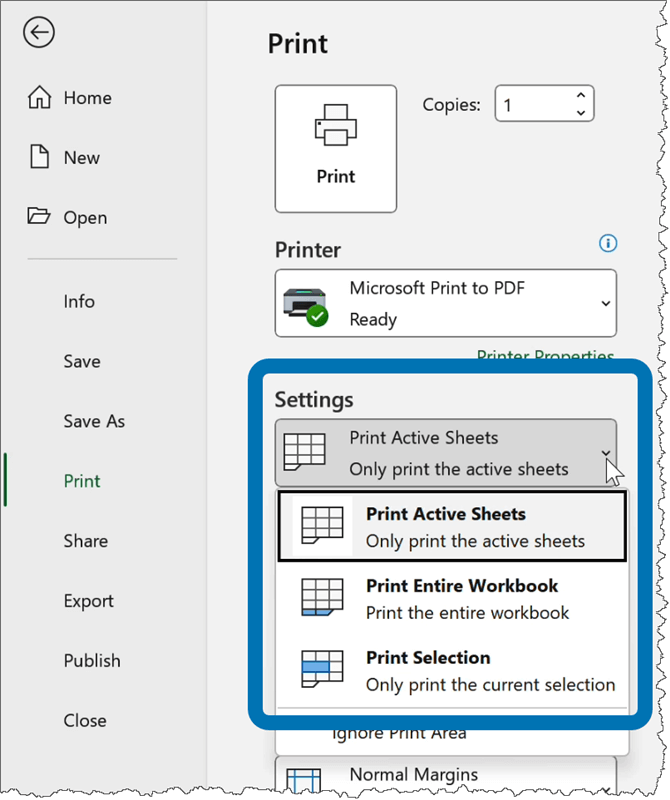Click the Home house icon
Viewport: 670px width, 800px height.
point(39,97)
